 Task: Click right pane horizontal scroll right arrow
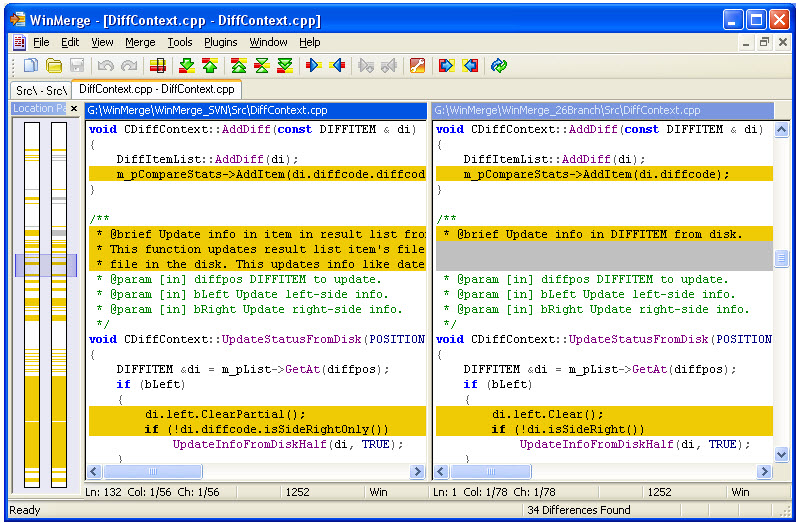765,472
